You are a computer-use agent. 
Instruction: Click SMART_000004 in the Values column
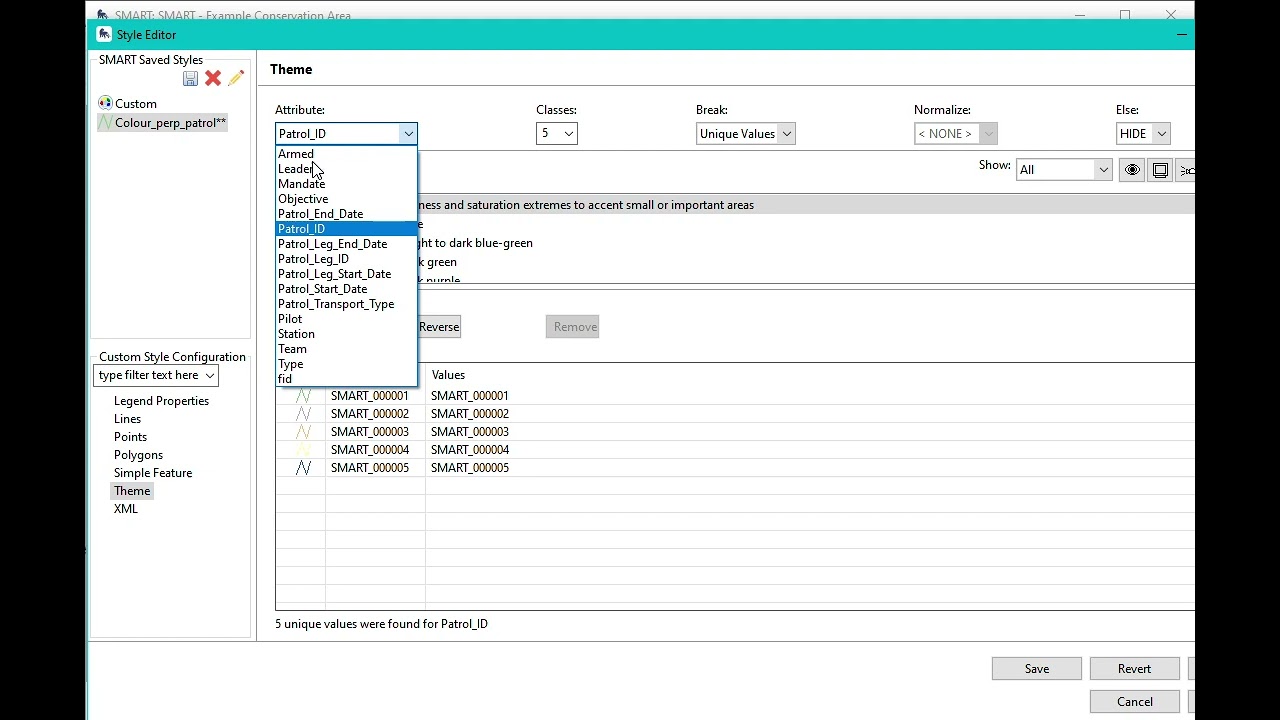[x=470, y=450]
